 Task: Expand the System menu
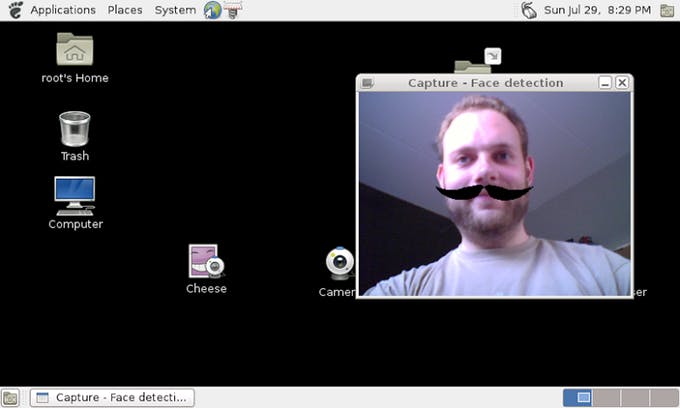175,10
